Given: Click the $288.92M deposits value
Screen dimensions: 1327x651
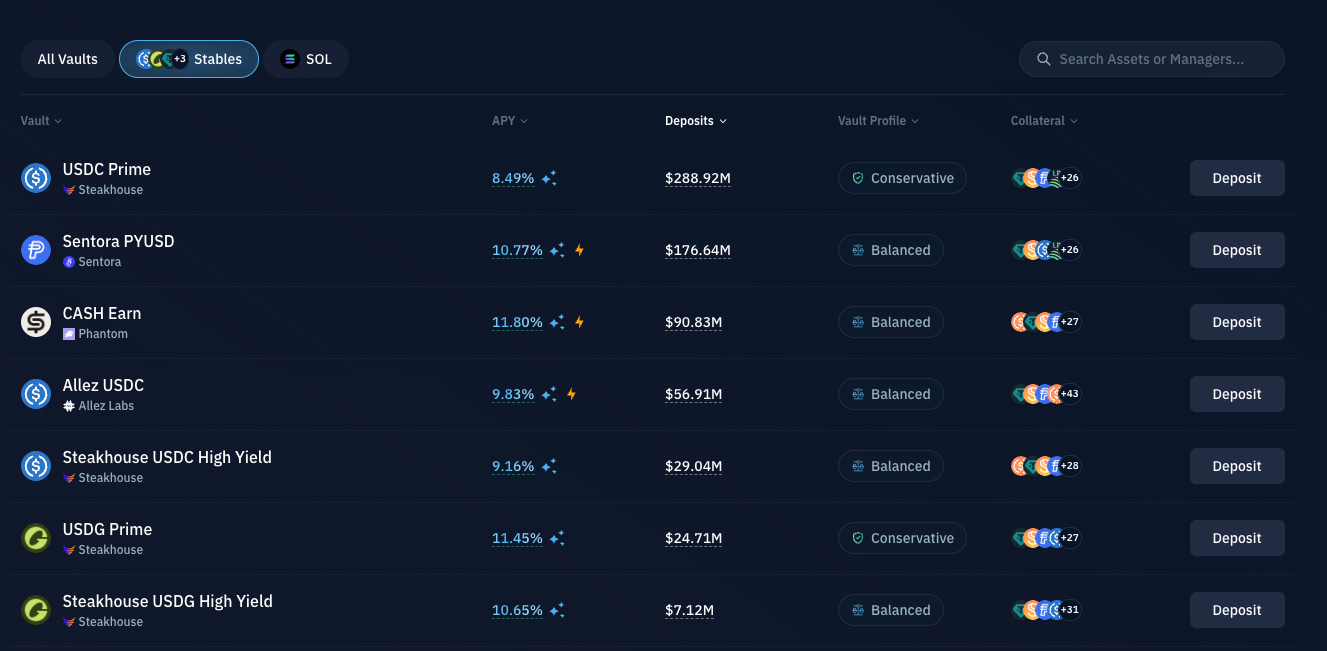Looking at the screenshot, I should tap(698, 178).
